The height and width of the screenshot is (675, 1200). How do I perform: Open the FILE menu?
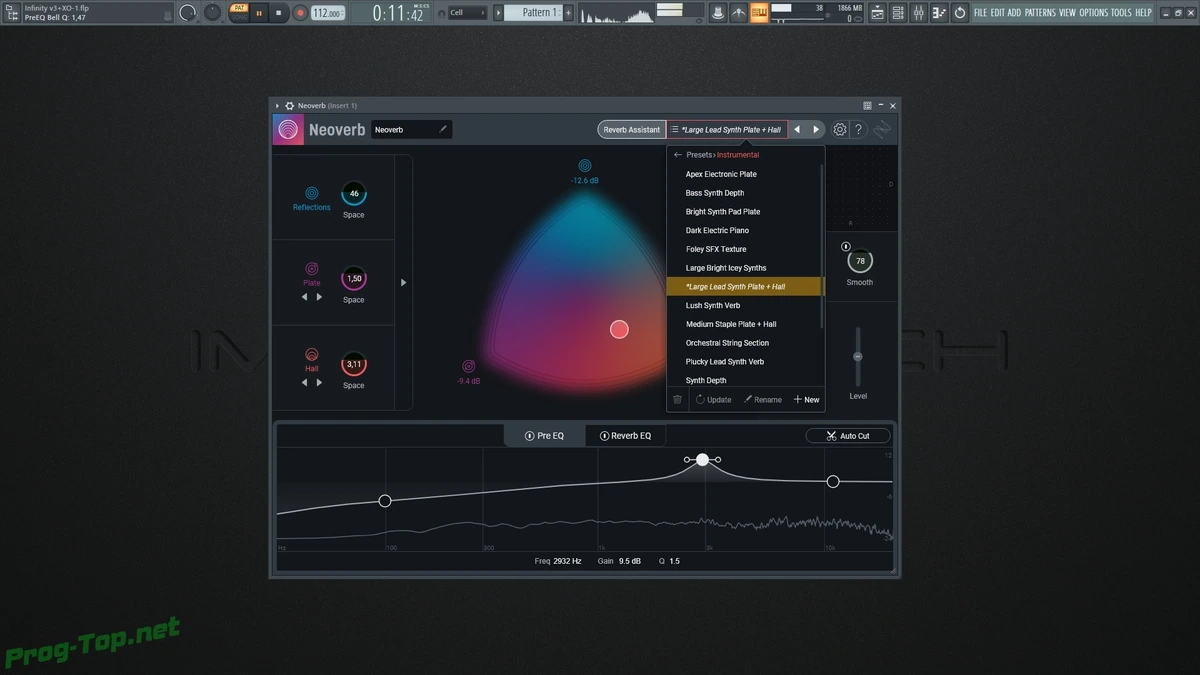coord(981,13)
